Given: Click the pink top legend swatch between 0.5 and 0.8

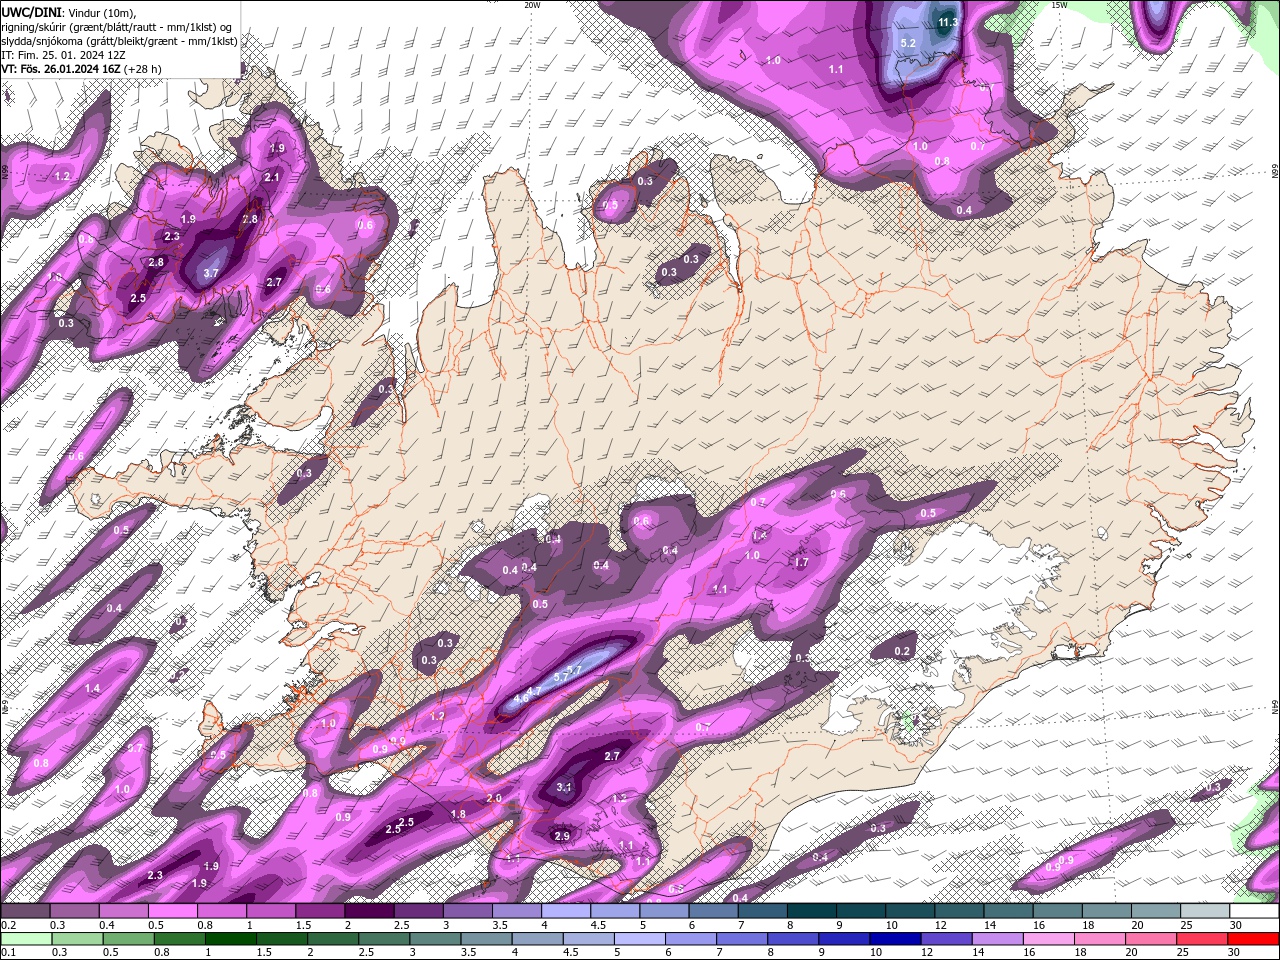Looking at the screenshot, I should coord(174,912).
